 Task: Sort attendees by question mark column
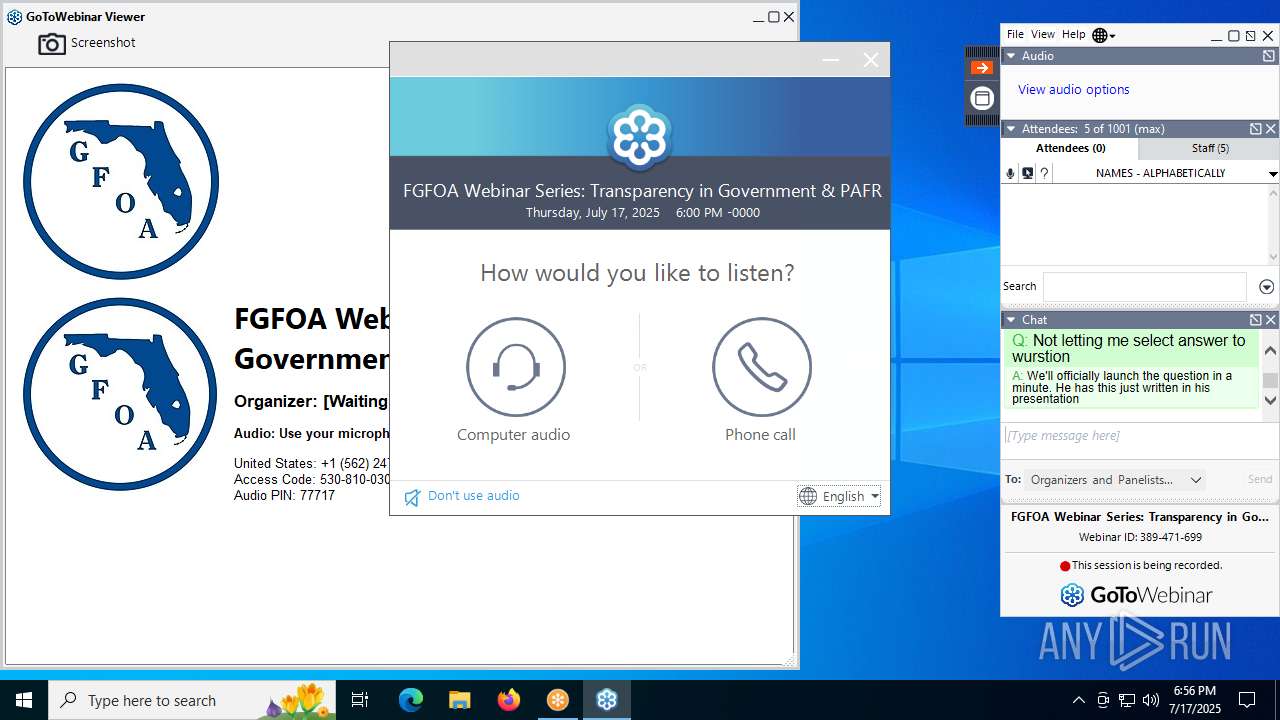pyautogui.click(x=1044, y=173)
